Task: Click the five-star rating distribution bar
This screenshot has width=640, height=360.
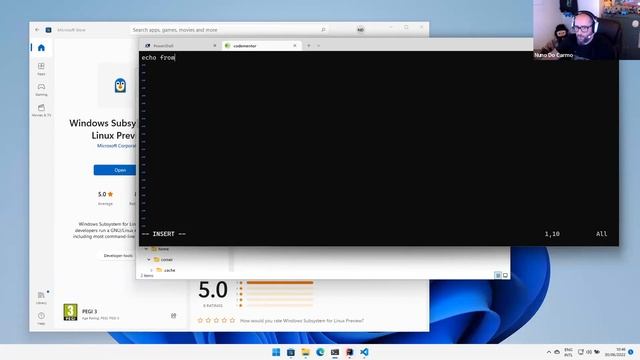Action: tap(280, 282)
